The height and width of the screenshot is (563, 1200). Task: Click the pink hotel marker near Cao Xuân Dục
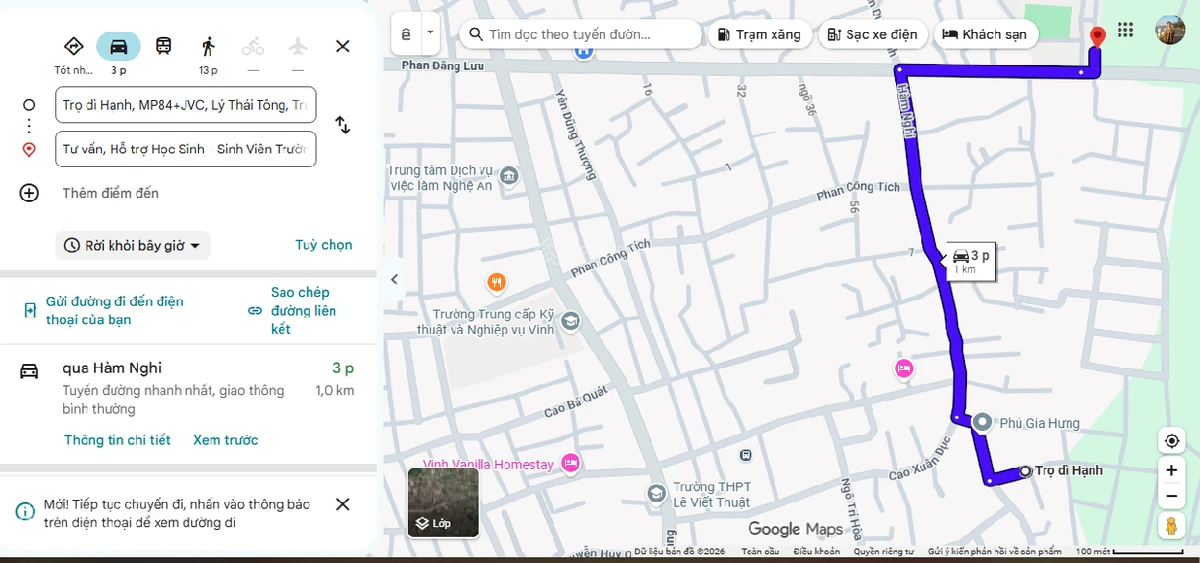coord(904,368)
